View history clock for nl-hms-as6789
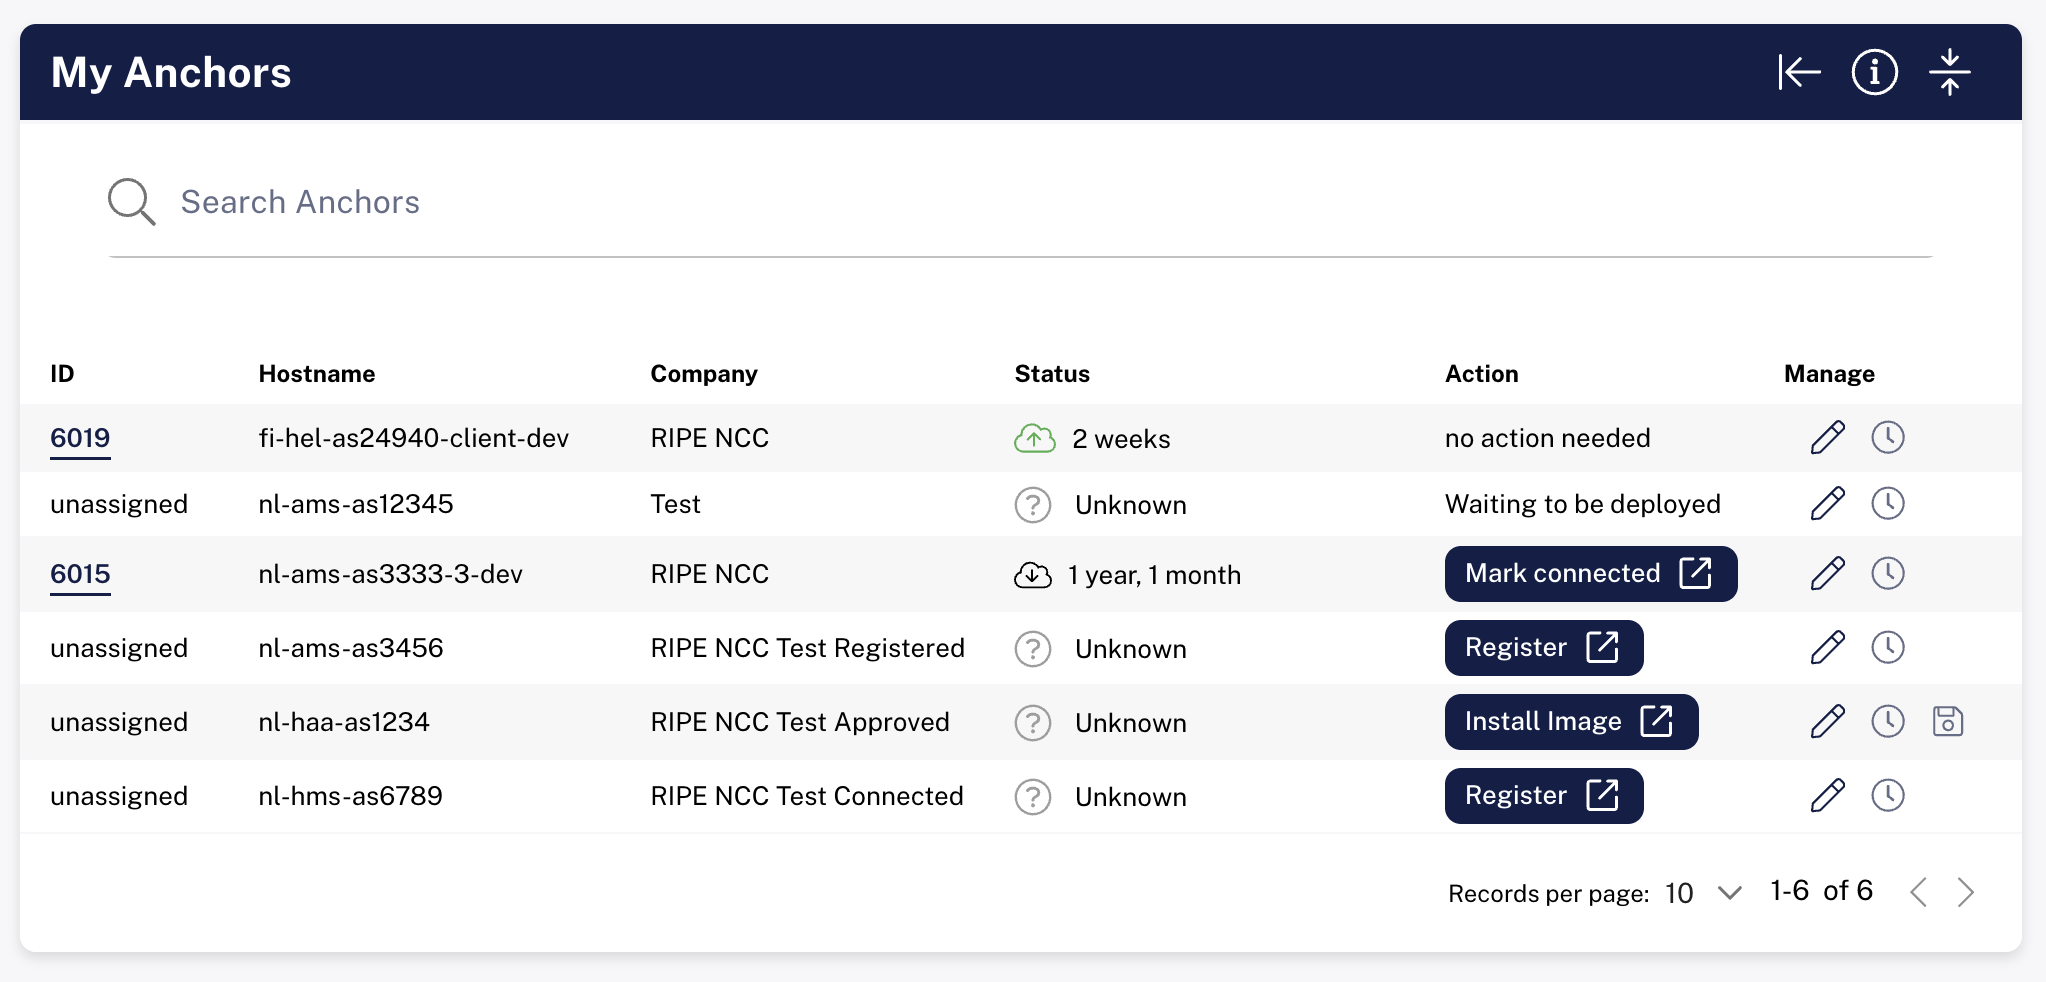Image resolution: width=2046 pixels, height=982 pixels. (1887, 796)
